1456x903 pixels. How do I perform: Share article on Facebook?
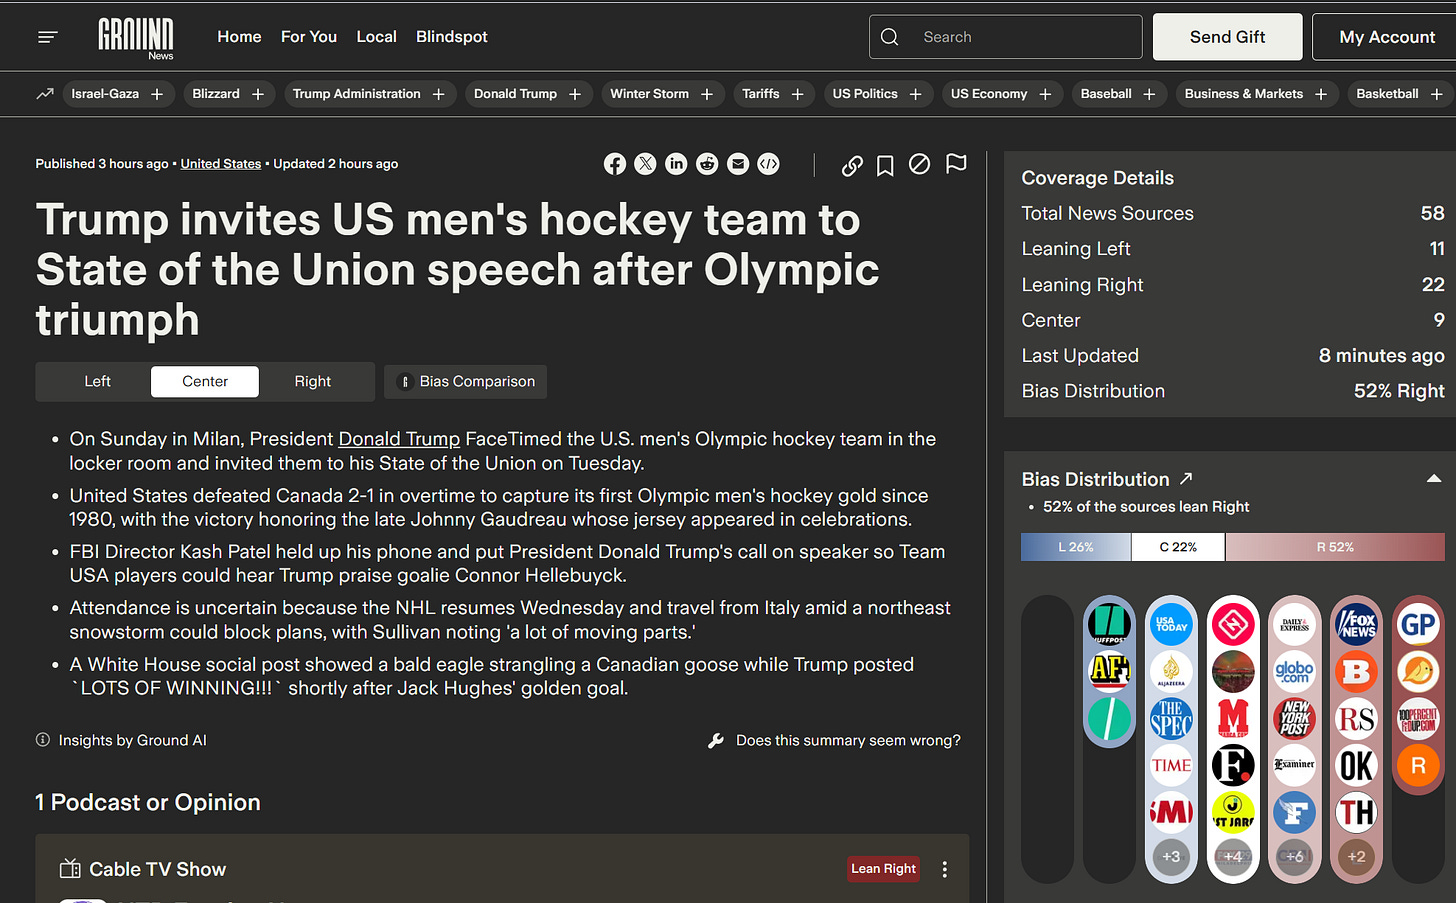click(x=615, y=164)
